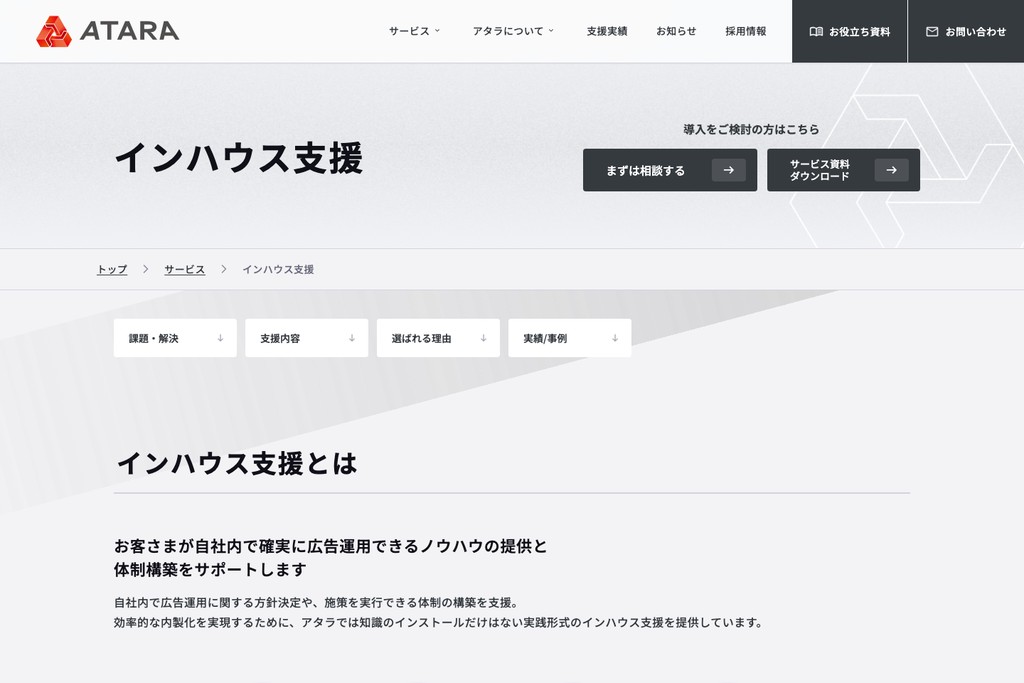The width and height of the screenshot is (1024, 683).
Task: Click the breadcrumb chevron after トップ
Action: tap(146, 269)
